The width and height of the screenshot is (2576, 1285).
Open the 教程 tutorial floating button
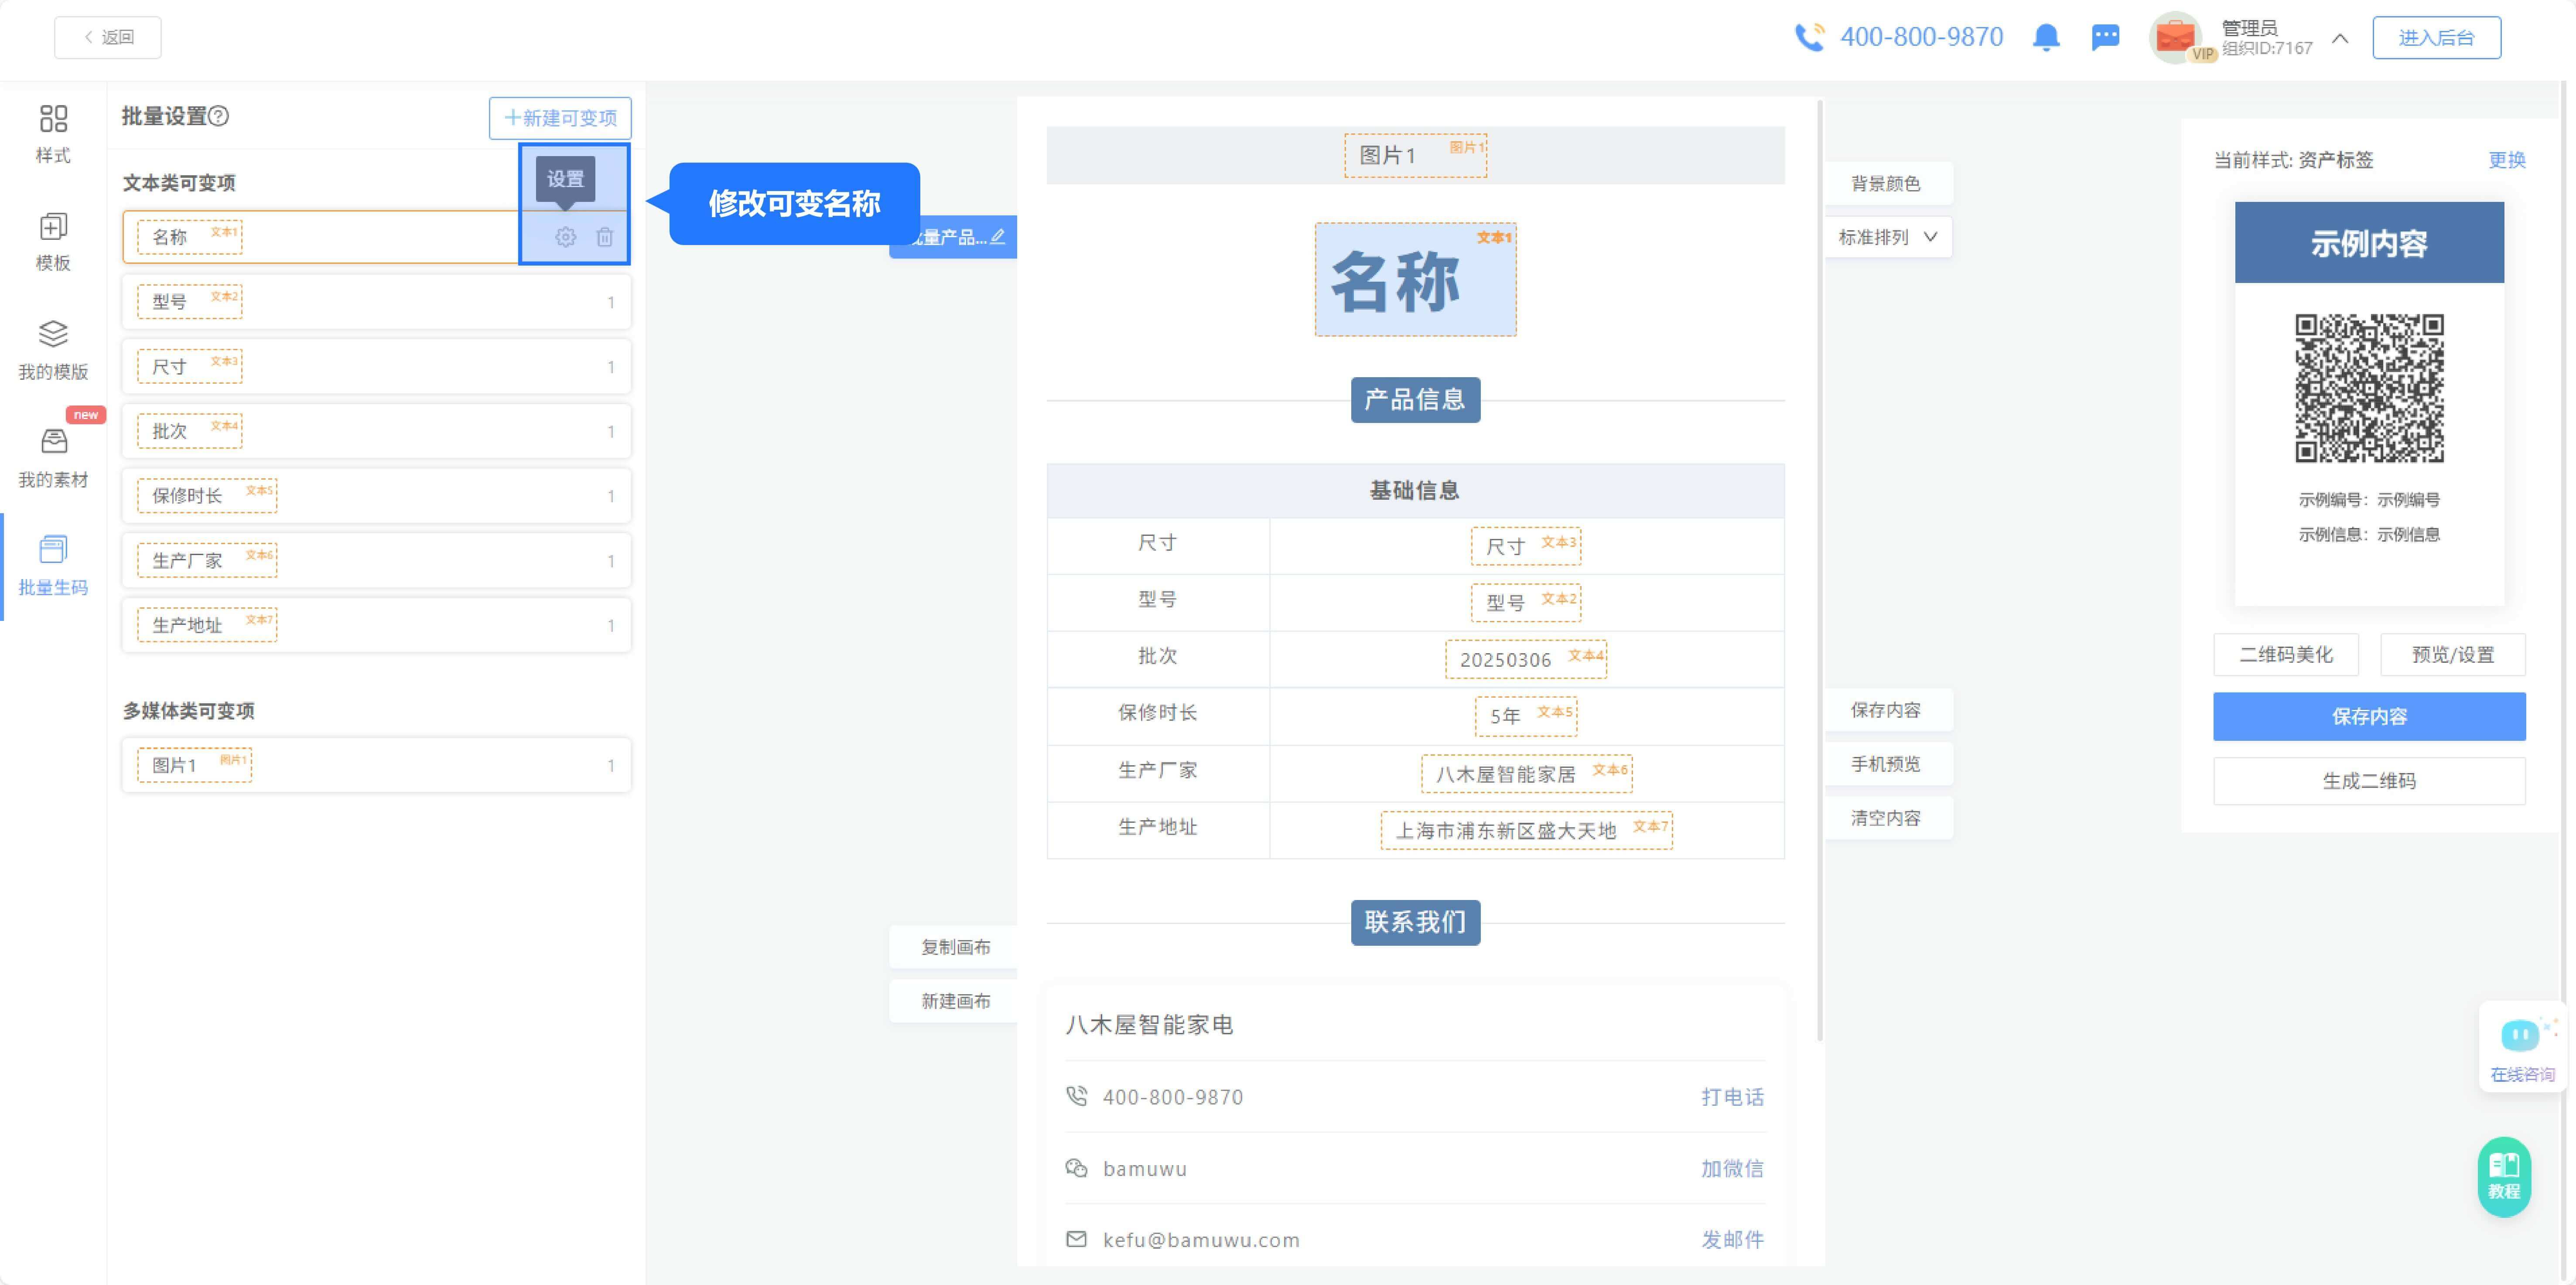(2504, 1176)
